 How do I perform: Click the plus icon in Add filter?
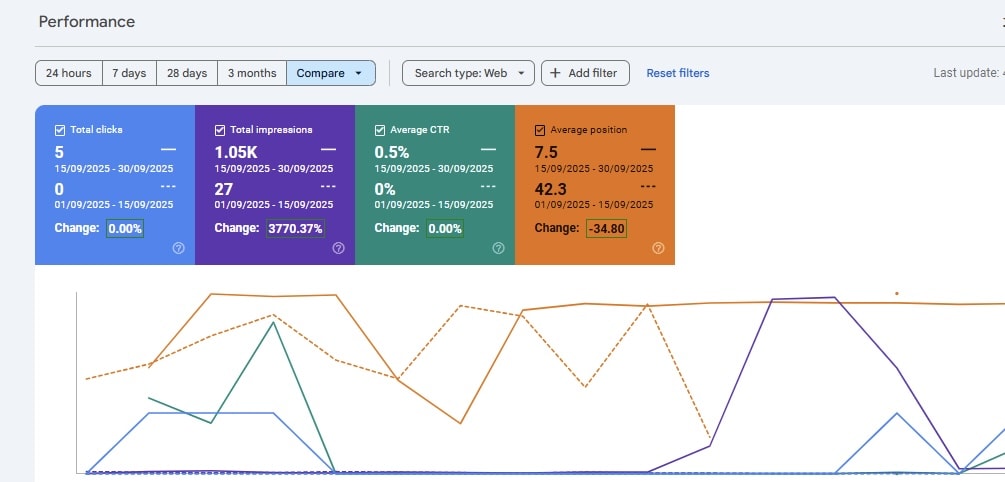(x=555, y=73)
